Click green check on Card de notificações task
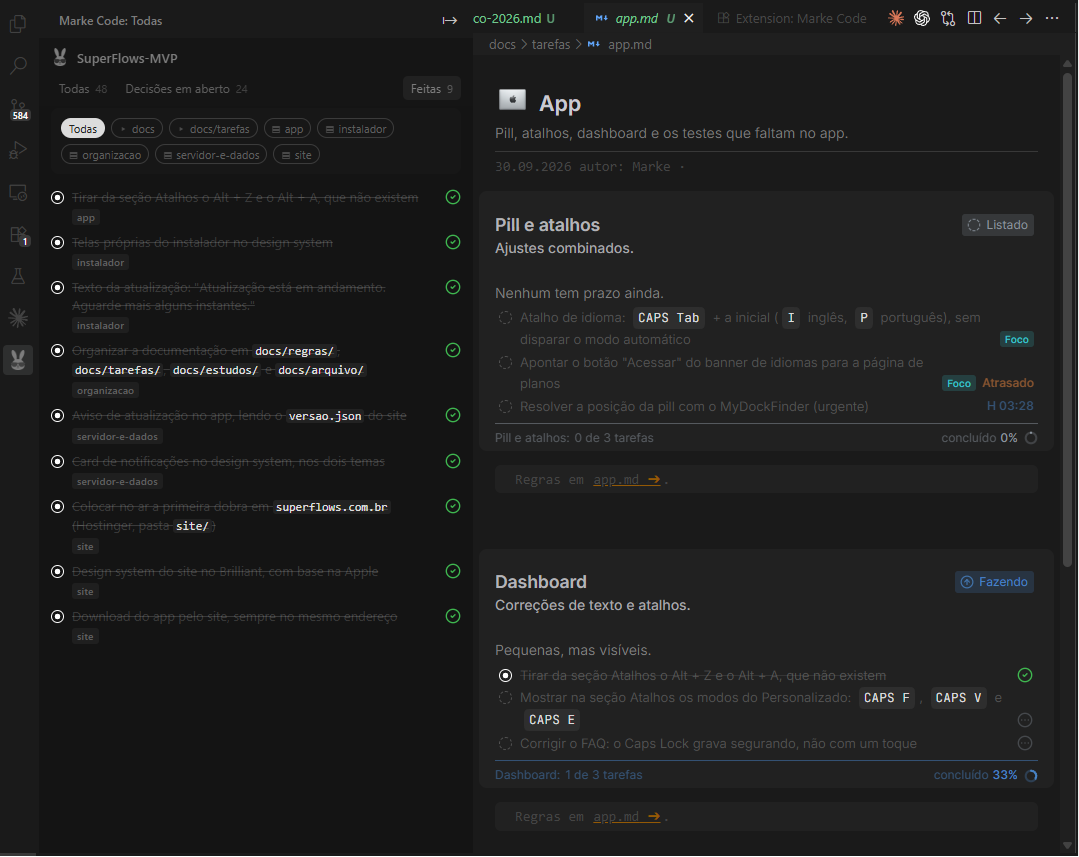 tap(453, 461)
